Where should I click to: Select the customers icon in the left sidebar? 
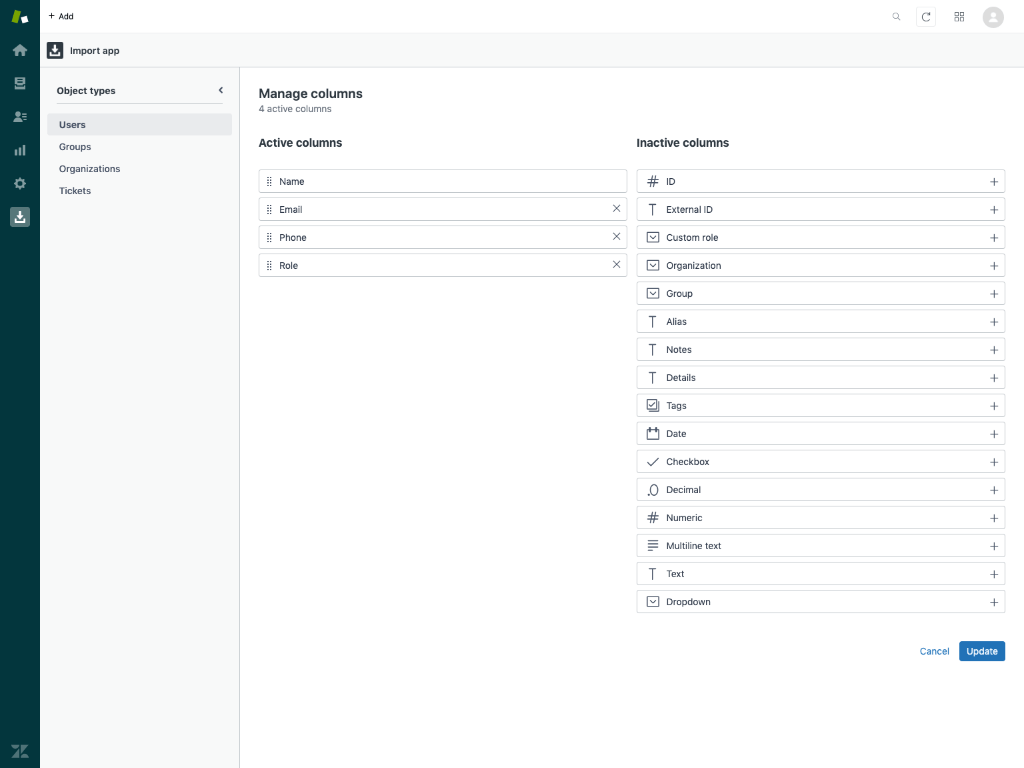[20, 116]
